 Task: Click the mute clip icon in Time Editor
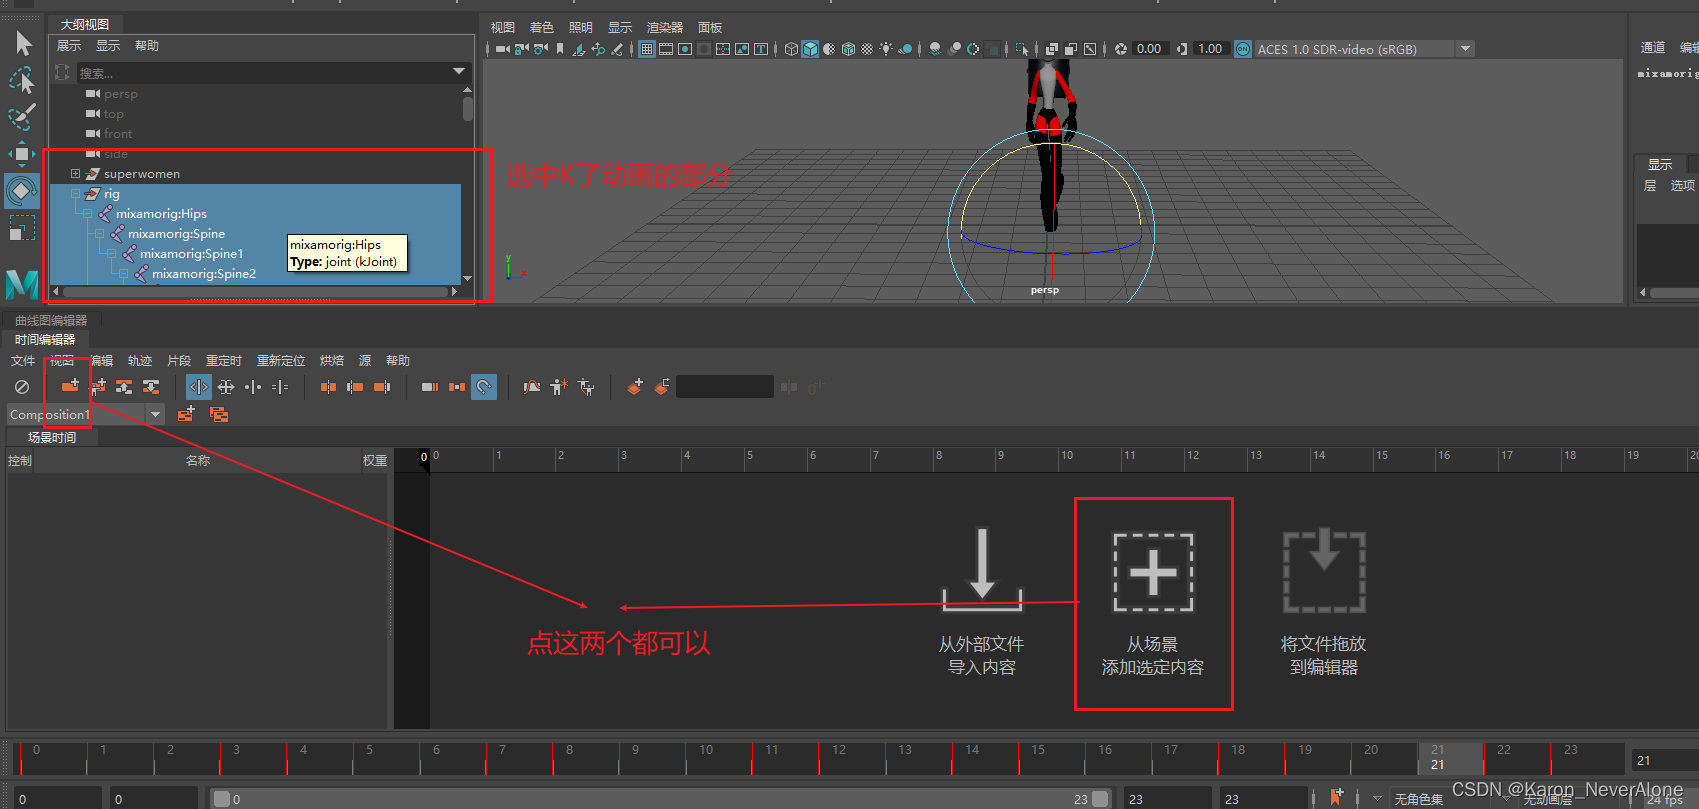tap(22, 387)
